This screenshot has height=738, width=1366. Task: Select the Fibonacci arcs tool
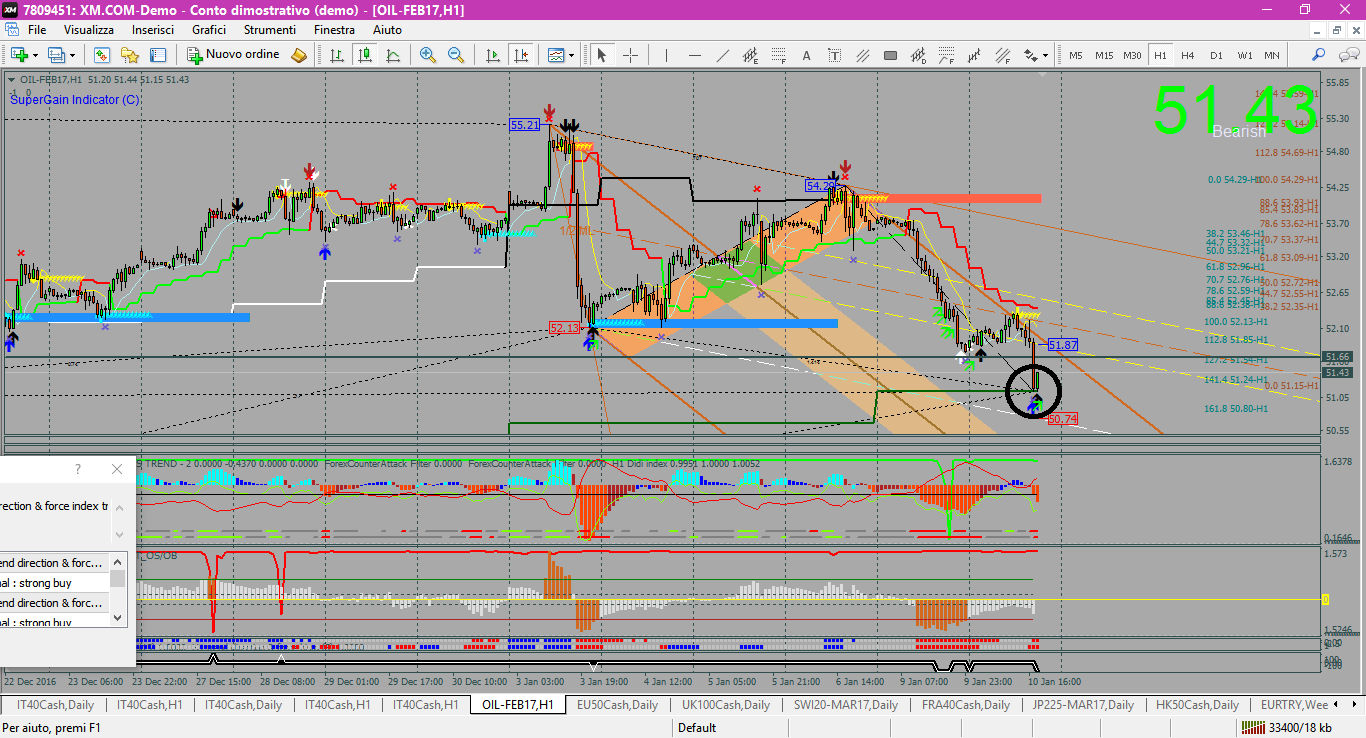point(947,55)
